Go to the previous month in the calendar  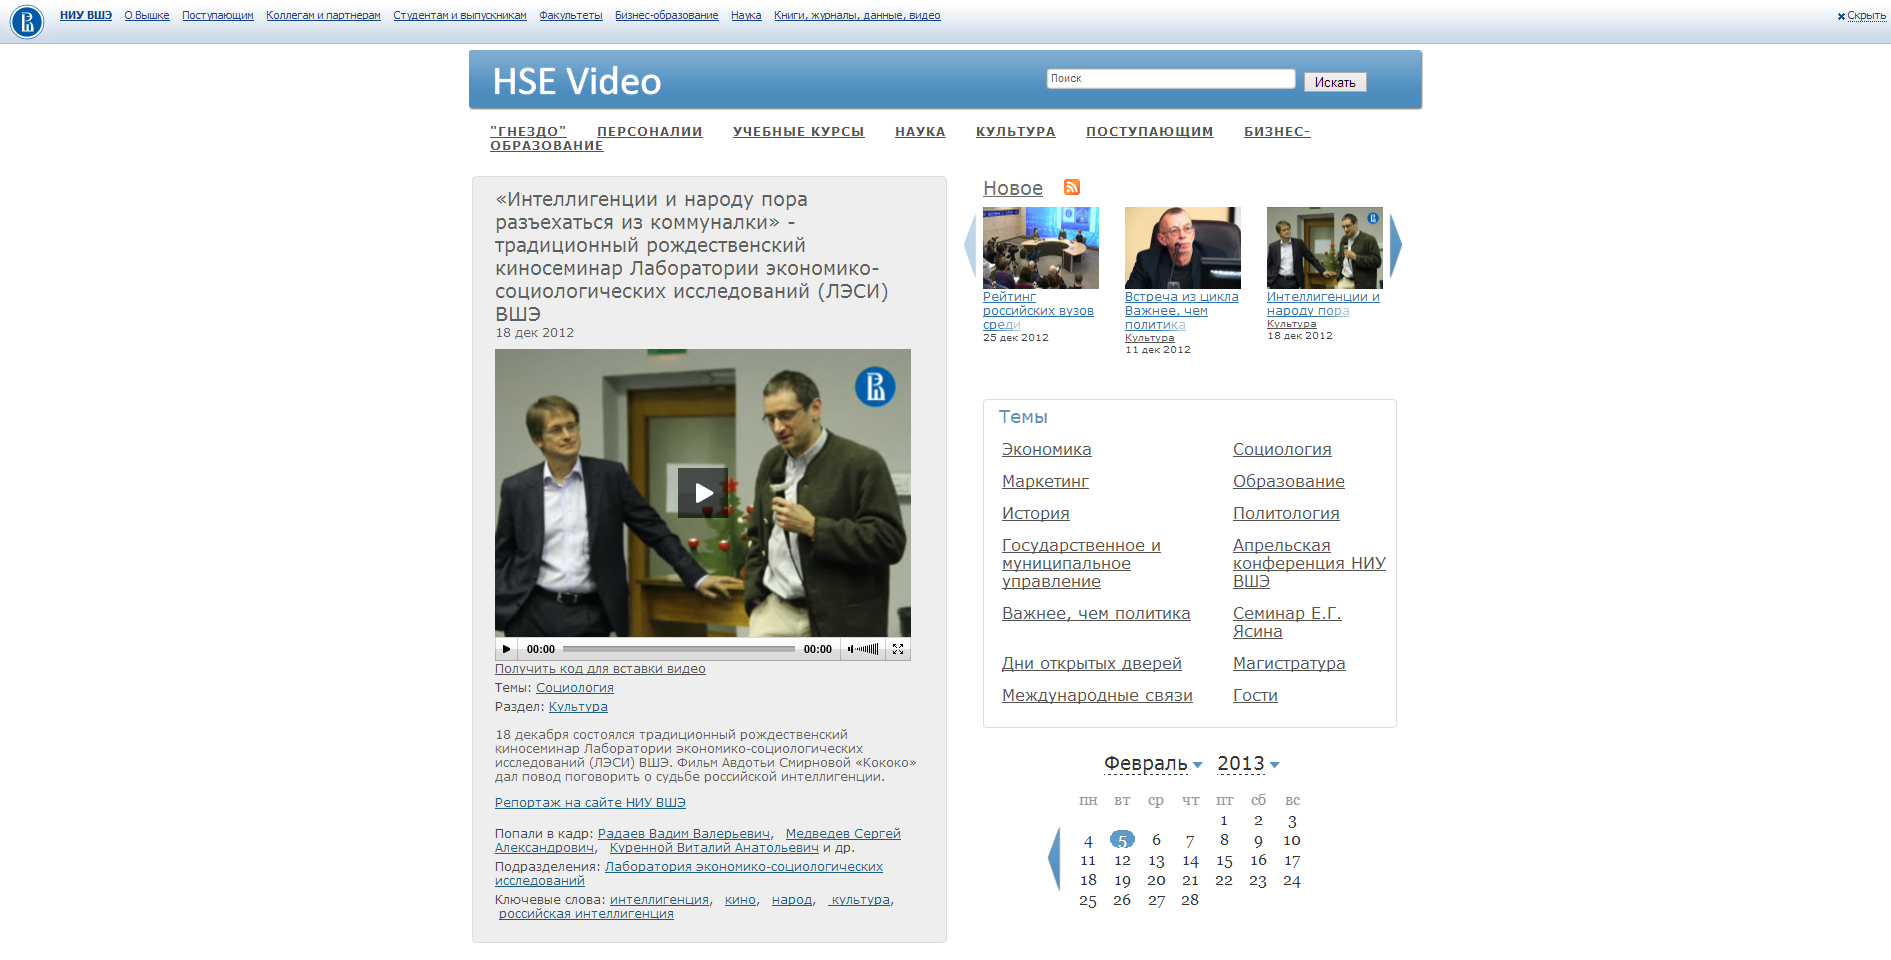1053,858
